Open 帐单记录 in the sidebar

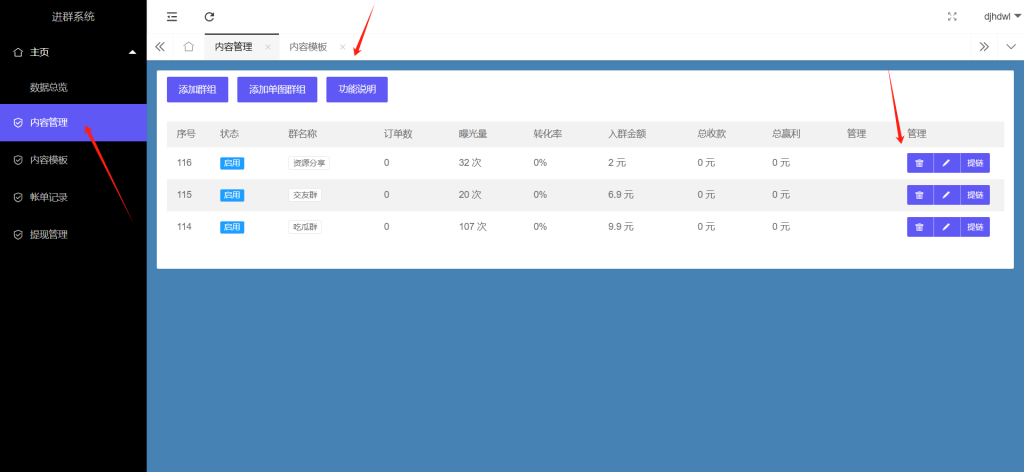click(48, 197)
